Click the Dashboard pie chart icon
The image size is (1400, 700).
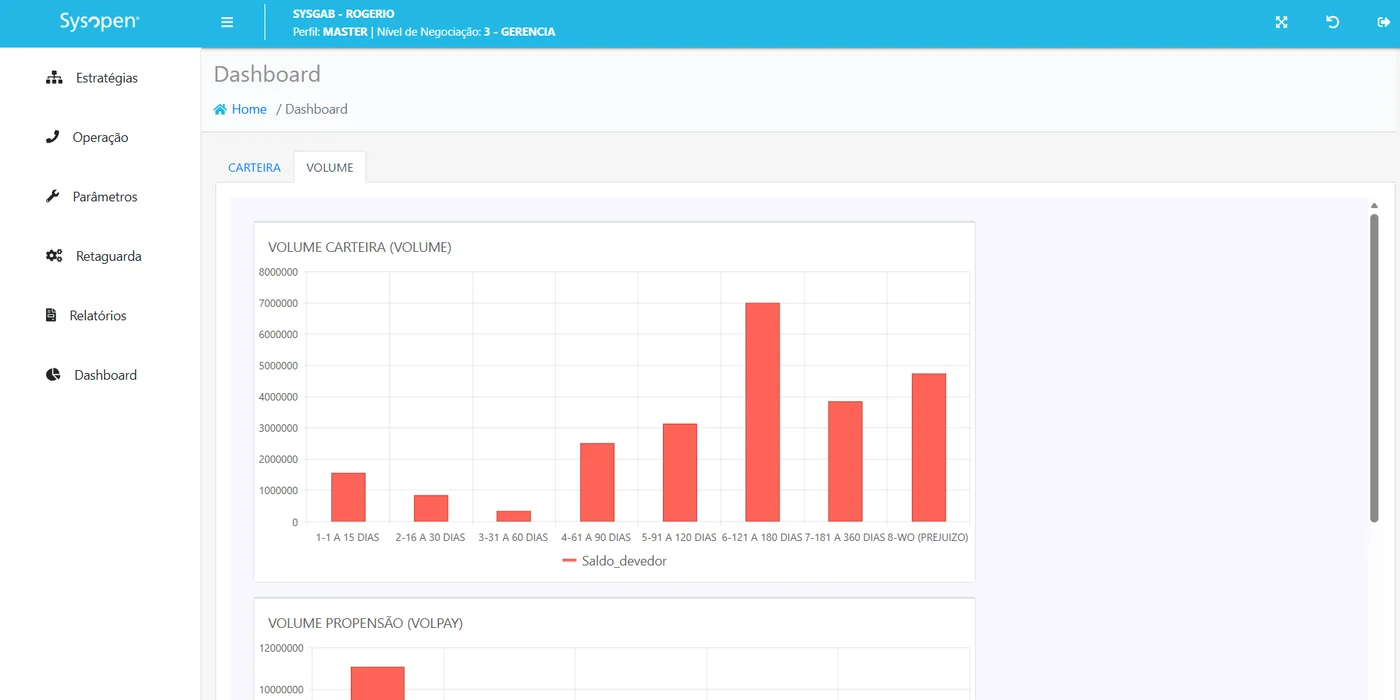(x=53, y=375)
